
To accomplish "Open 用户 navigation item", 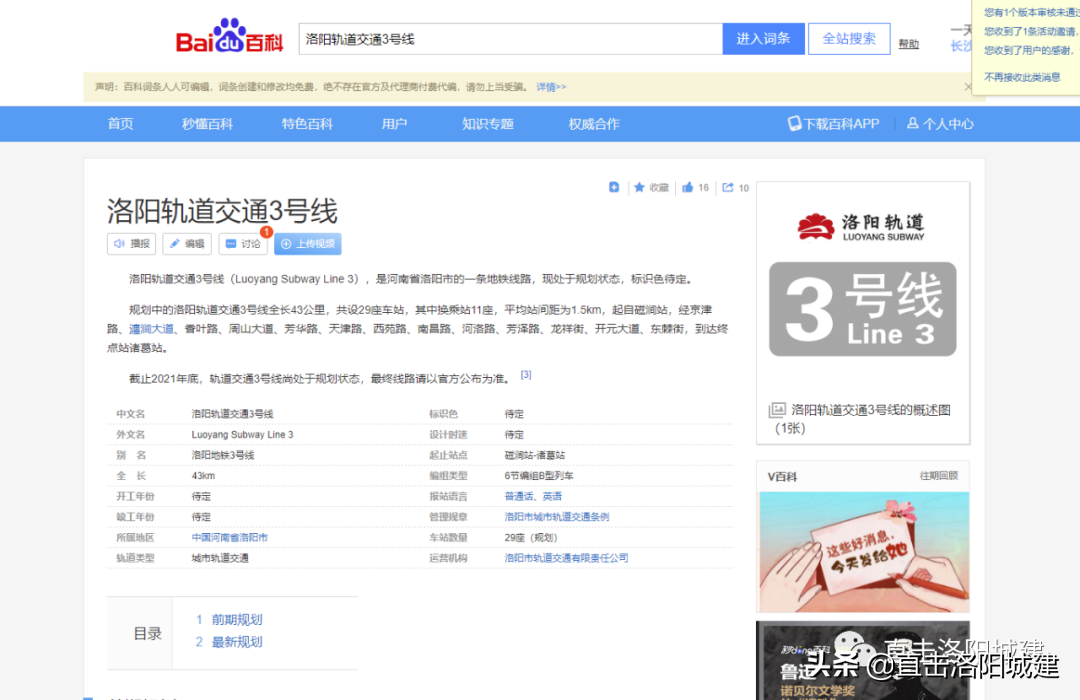I will pyautogui.click(x=394, y=124).
